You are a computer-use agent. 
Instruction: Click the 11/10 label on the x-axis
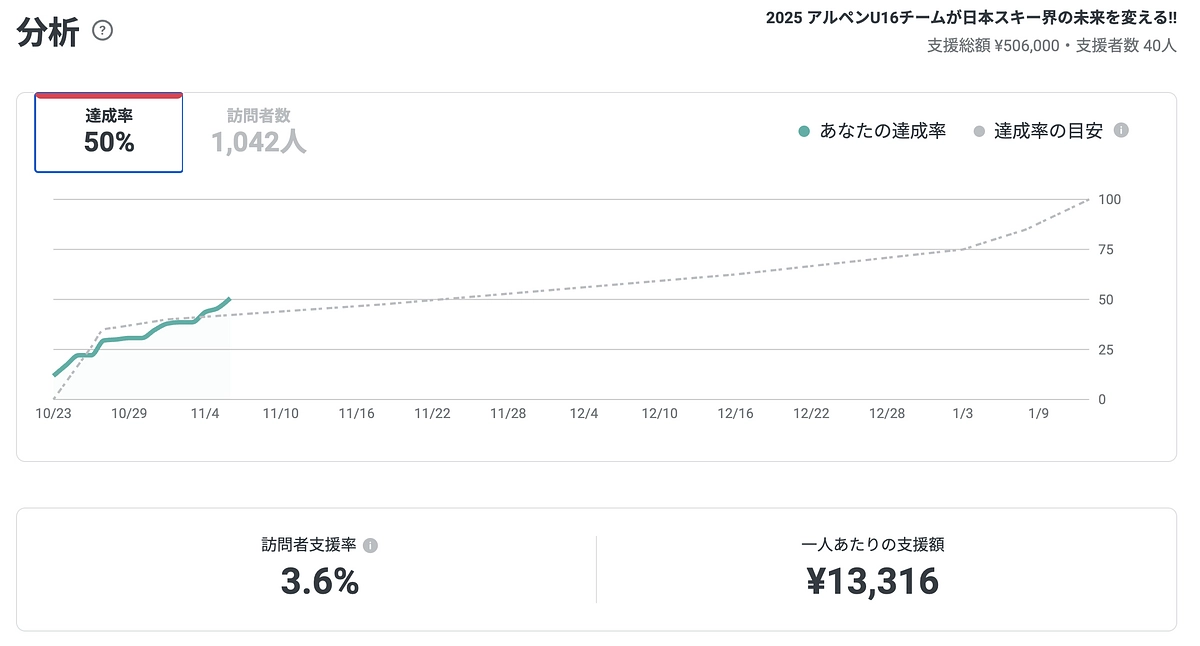(280, 413)
